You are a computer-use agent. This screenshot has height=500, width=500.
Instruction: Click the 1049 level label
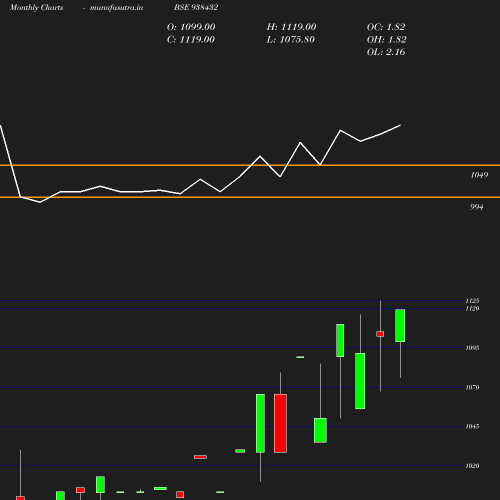(479, 175)
